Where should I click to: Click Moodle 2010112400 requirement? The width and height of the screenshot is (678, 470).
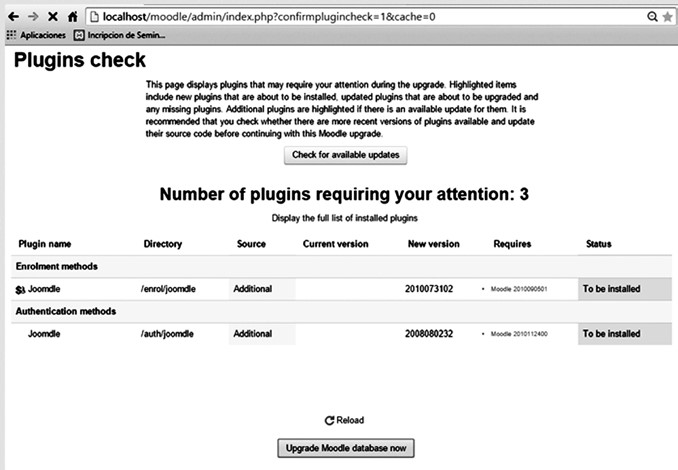pos(519,334)
